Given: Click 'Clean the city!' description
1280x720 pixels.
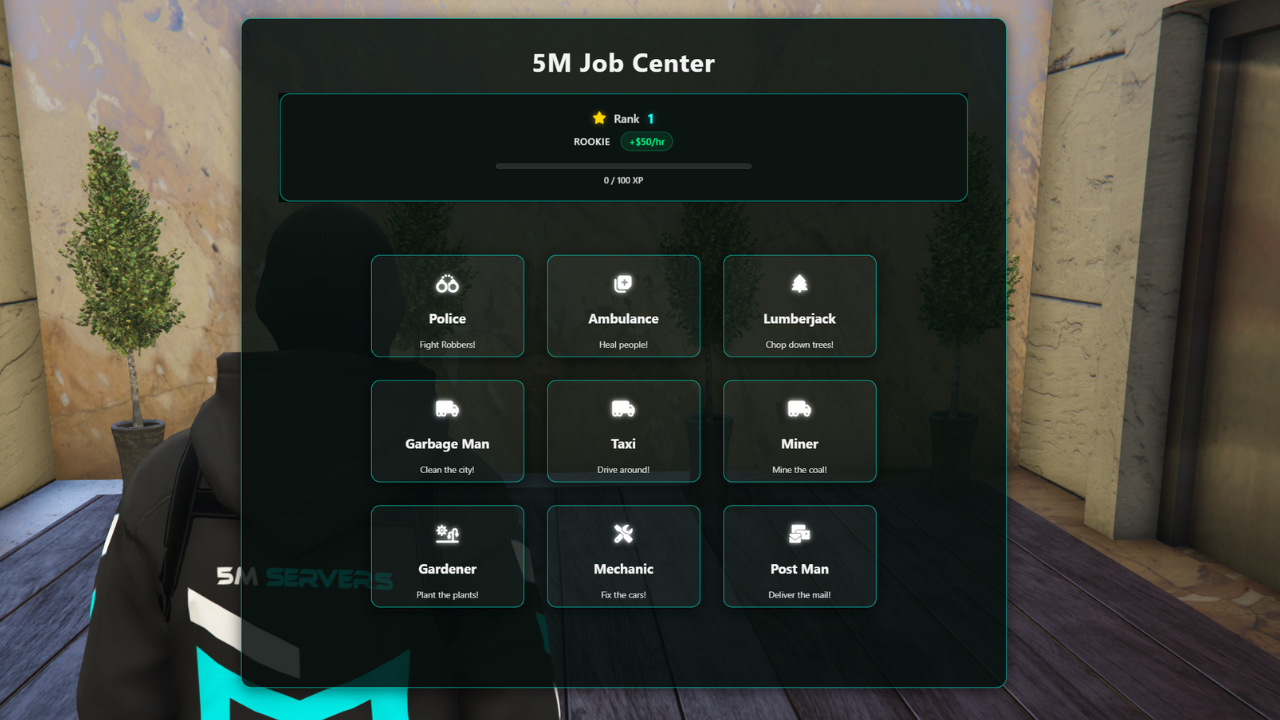Looking at the screenshot, I should coord(447,470).
